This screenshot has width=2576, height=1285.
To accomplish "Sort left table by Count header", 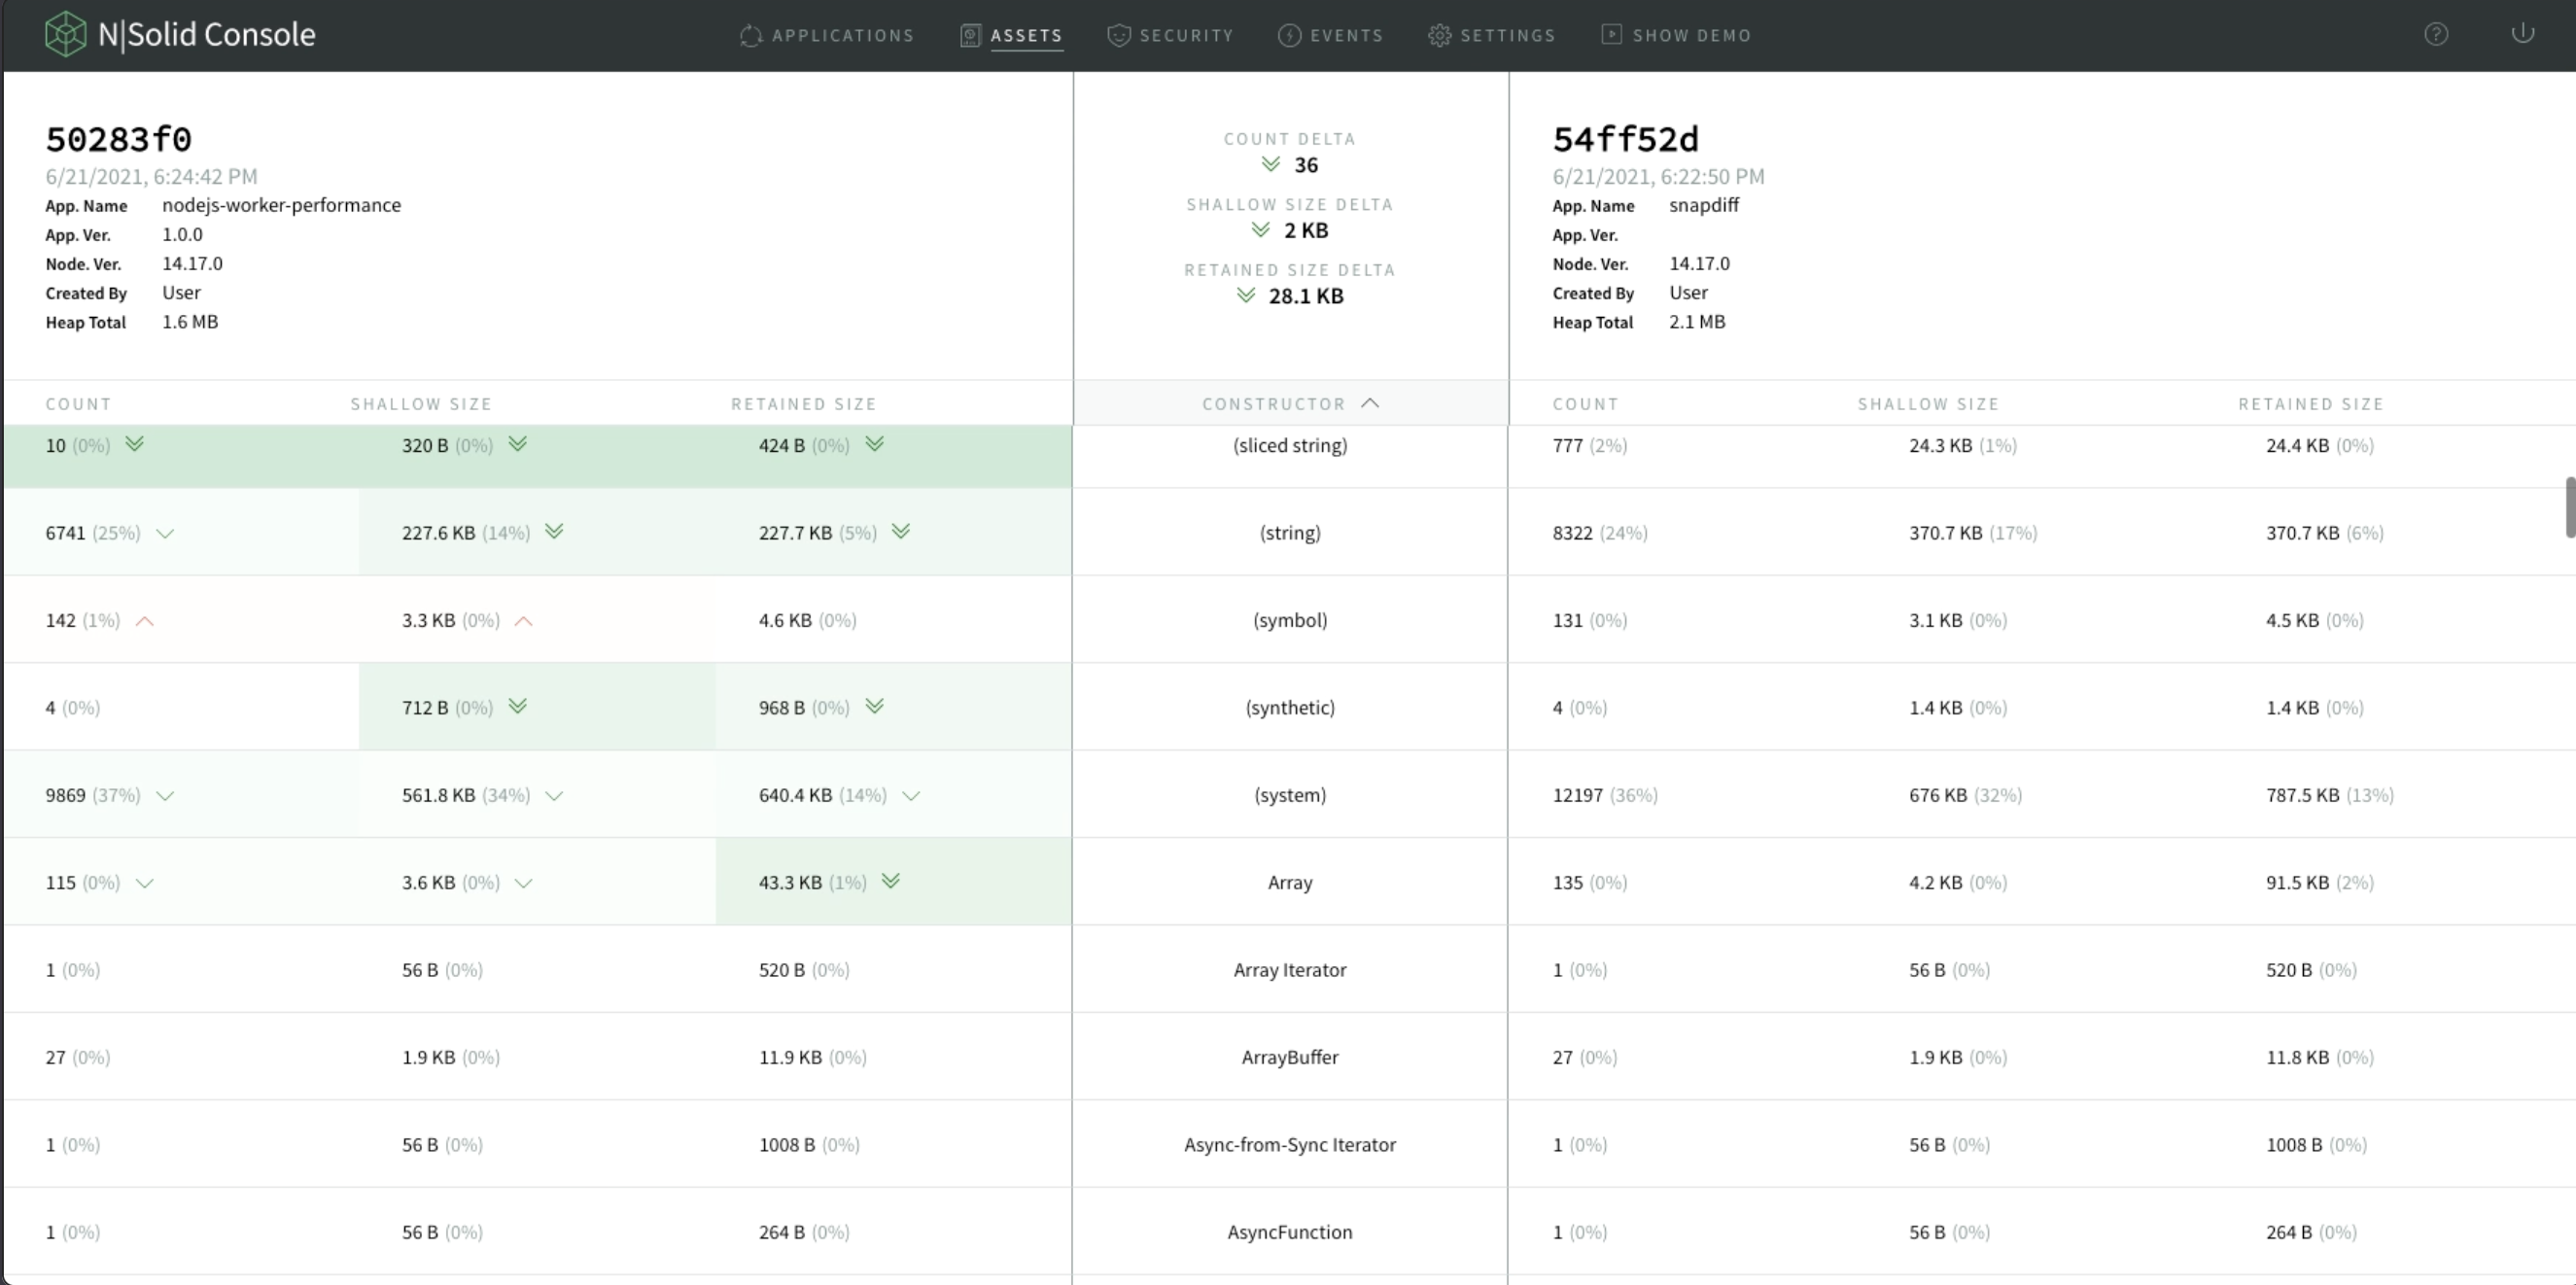I will point(78,404).
